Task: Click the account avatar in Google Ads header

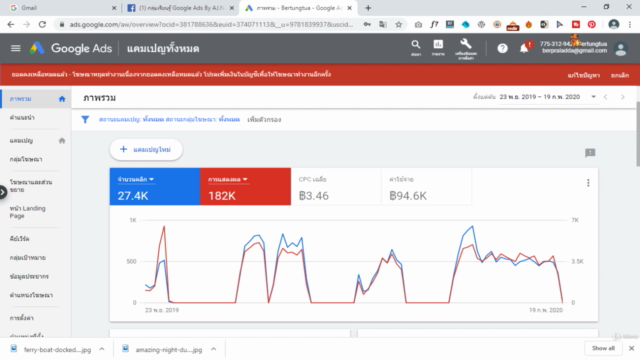Action: pos(621,49)
